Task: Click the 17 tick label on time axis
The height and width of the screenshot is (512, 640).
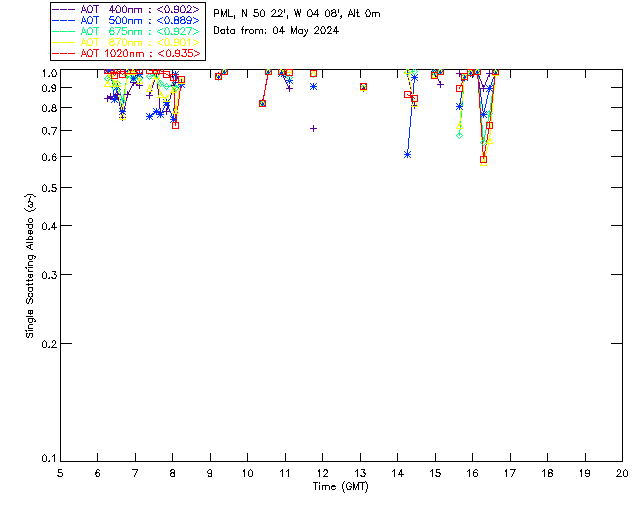Action: click(510, 473)
